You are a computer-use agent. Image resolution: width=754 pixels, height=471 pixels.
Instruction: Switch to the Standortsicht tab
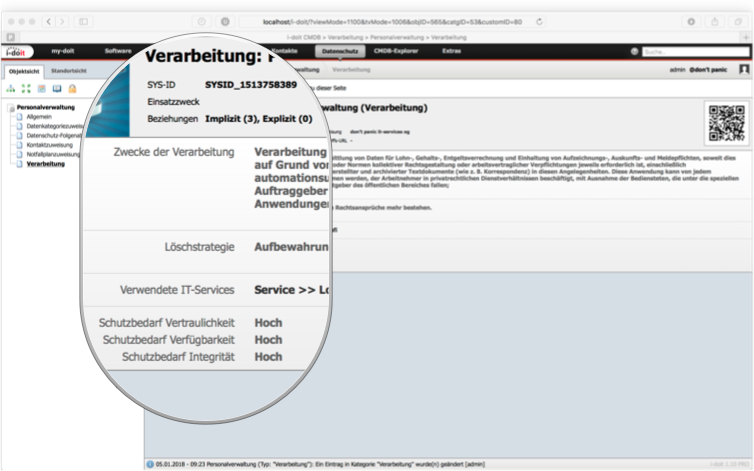[x=69, y=71]
